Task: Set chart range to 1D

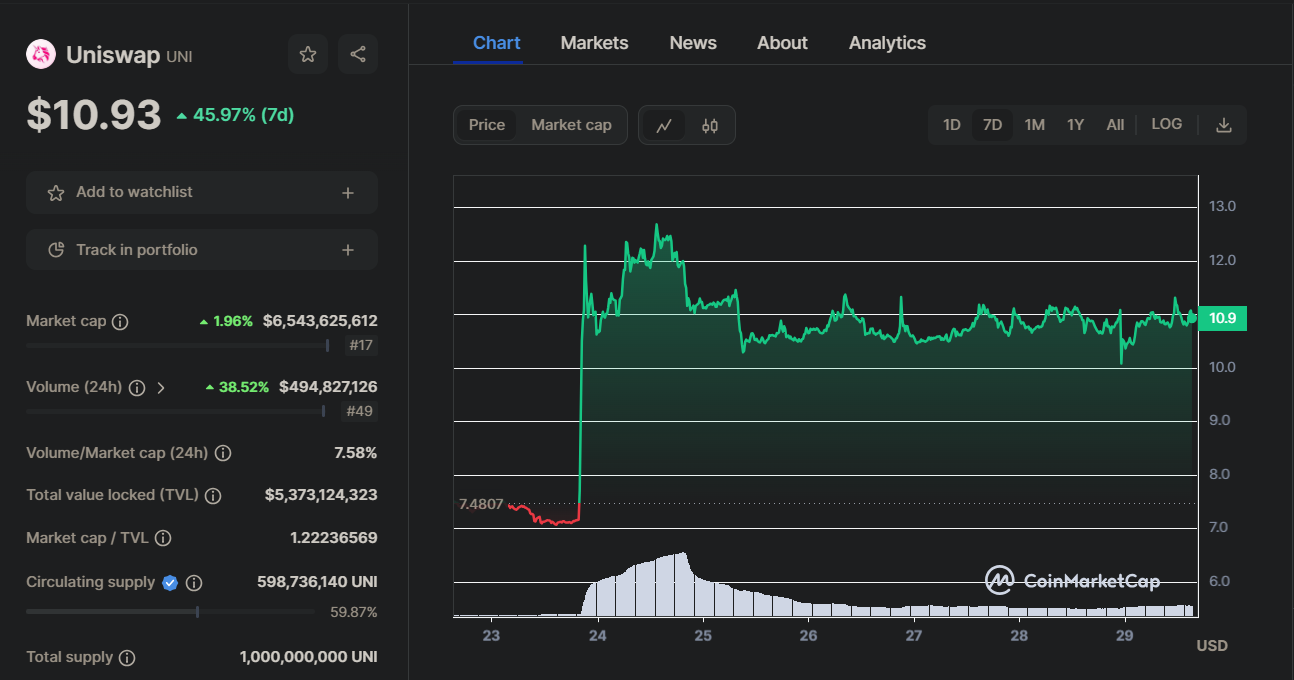Action: (x=951, y=125)
